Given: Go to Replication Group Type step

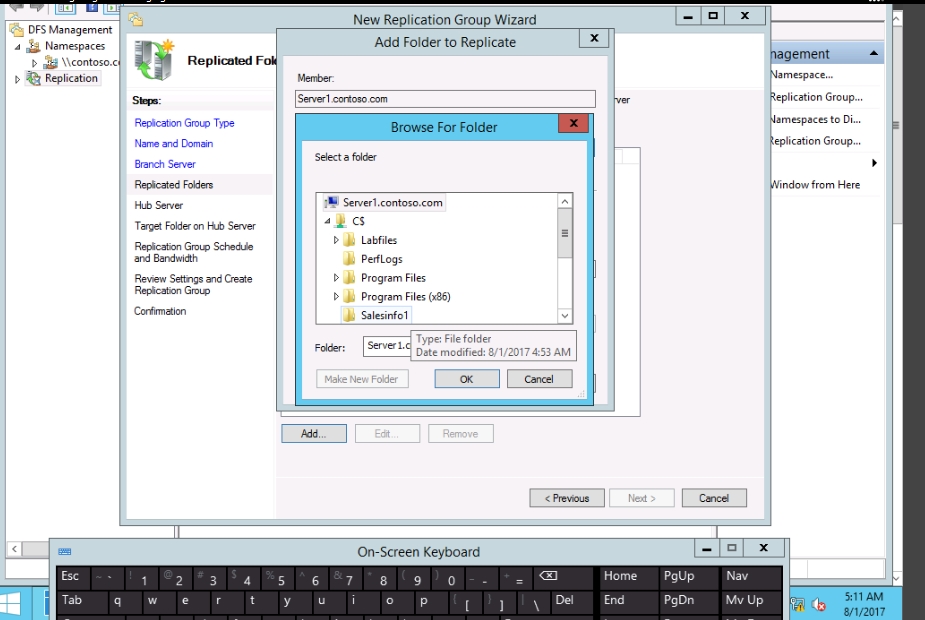Looking at the screenshot, I should (x=184, y=123).
